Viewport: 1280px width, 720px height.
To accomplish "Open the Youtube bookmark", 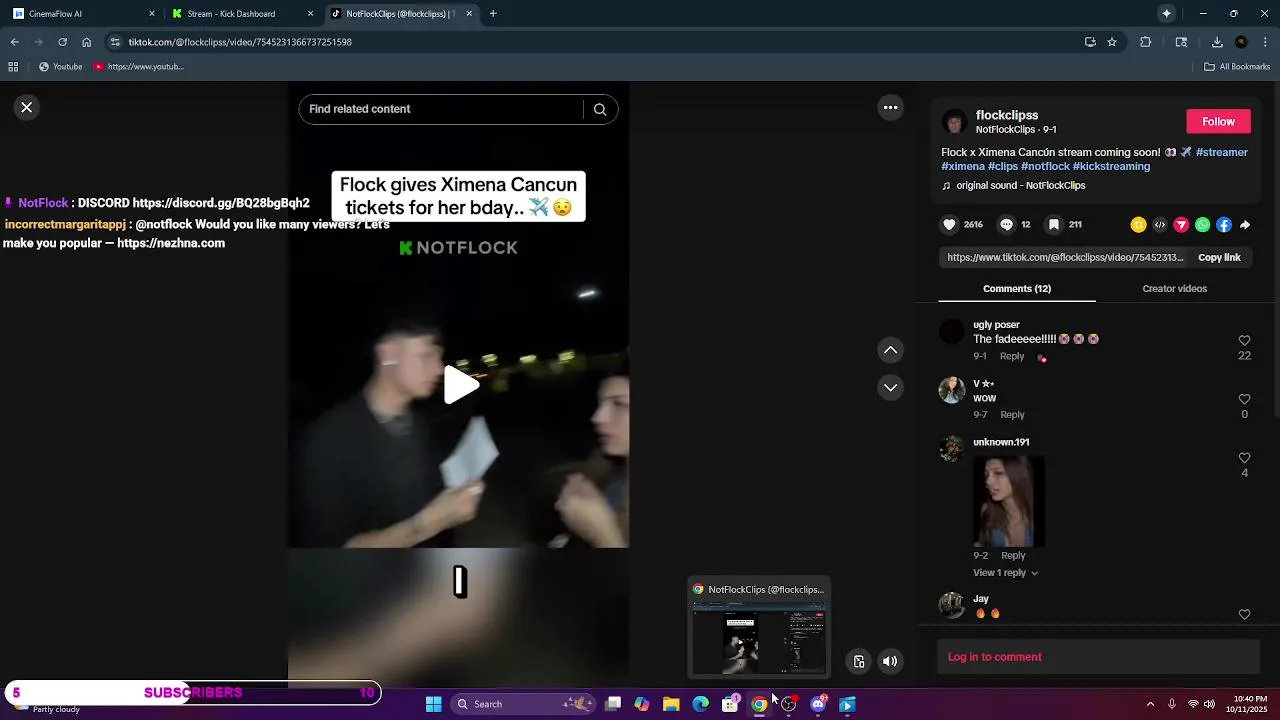I will [61, 67].
